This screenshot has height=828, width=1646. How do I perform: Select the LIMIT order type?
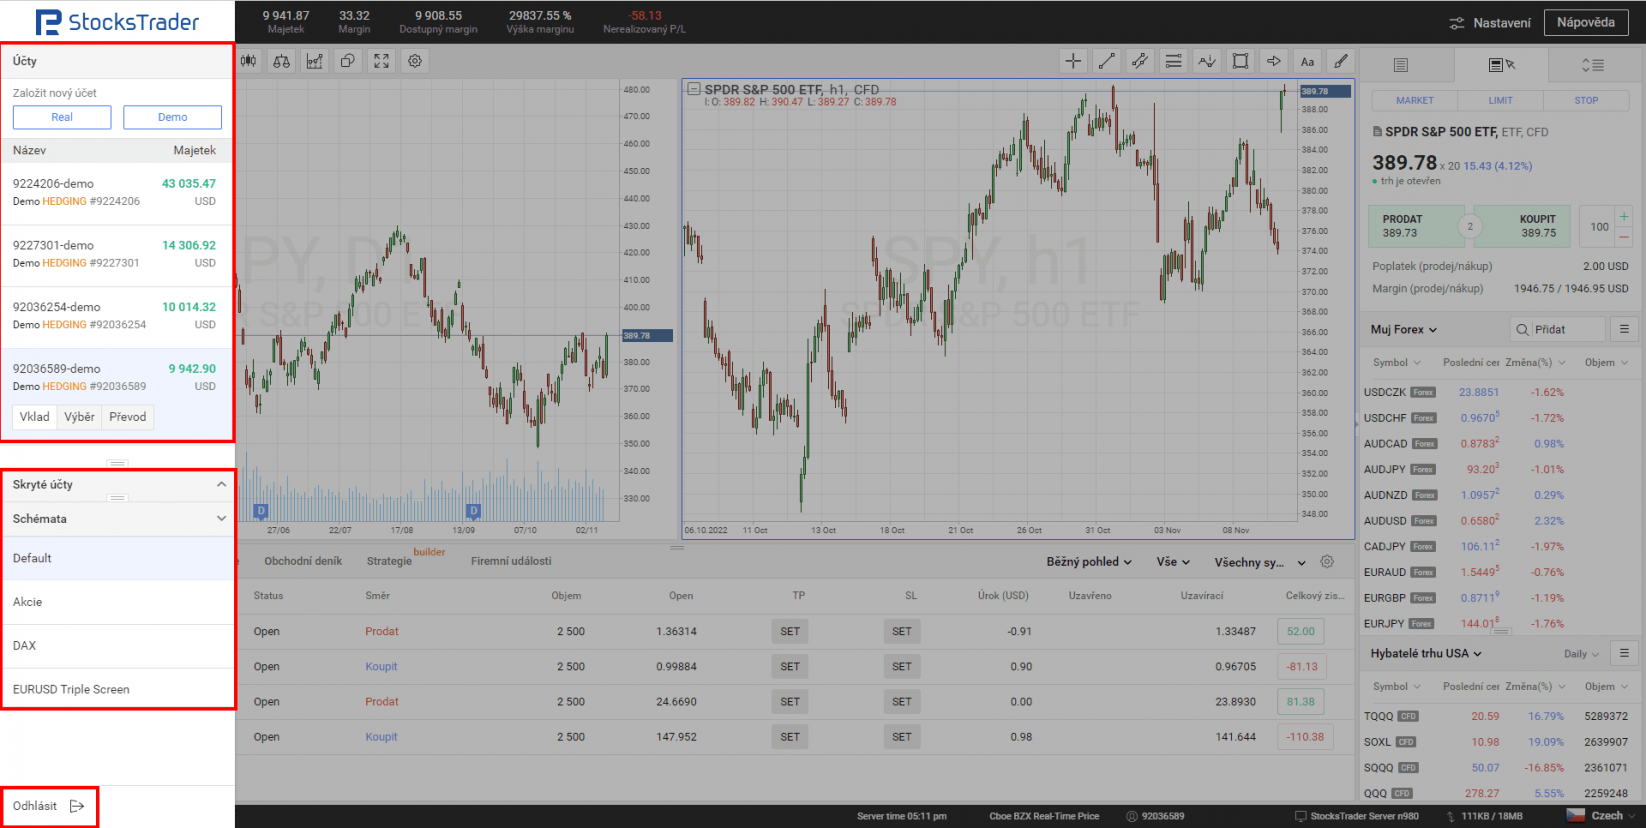click(x=1501, y=101)
